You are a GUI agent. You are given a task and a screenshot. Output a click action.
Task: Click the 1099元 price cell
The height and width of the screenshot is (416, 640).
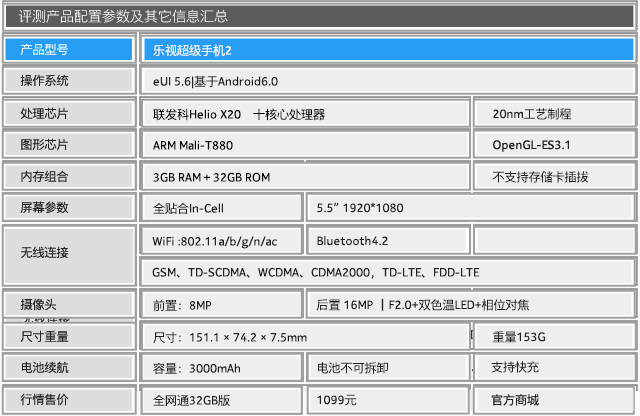[x=387, y=400]
